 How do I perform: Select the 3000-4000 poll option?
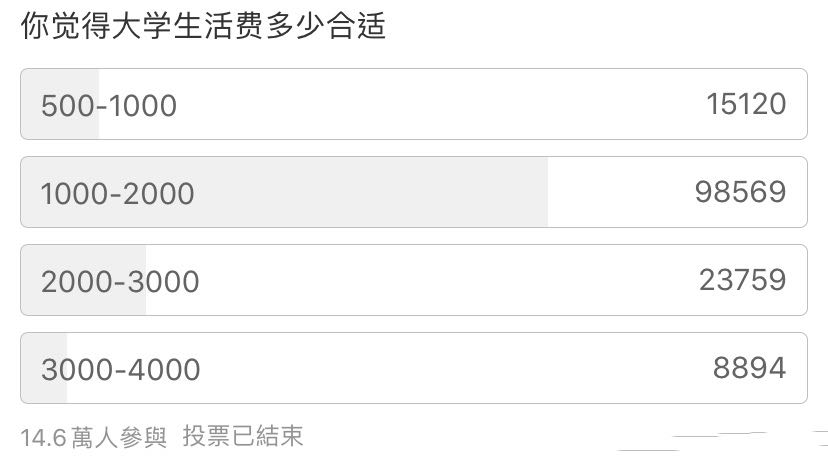click(121, 369)
